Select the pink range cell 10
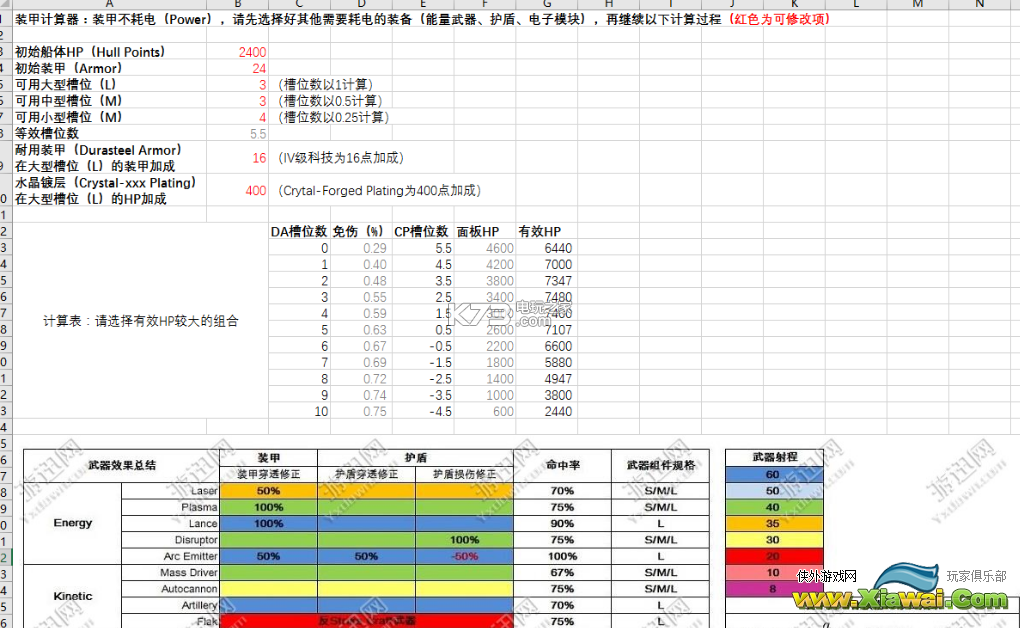The height and width of the screenshot is (628, 1020). (774, 573)
